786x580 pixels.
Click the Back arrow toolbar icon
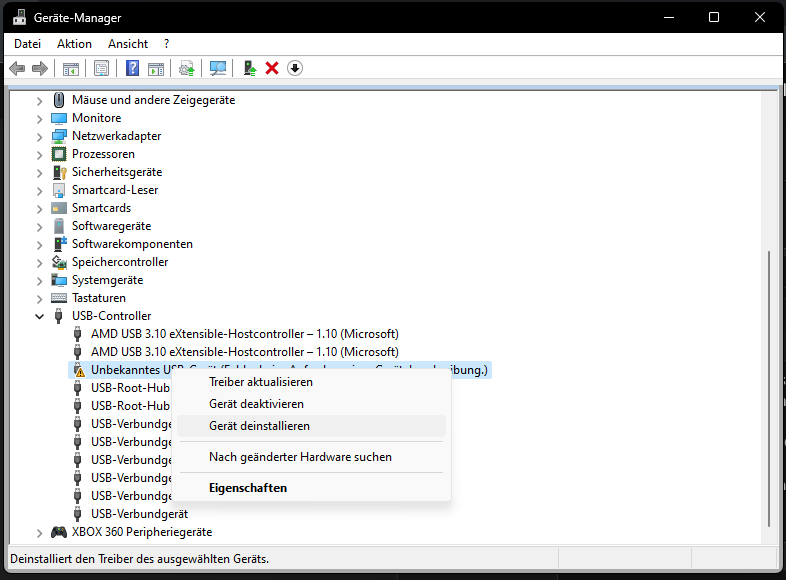pos(17,68)
